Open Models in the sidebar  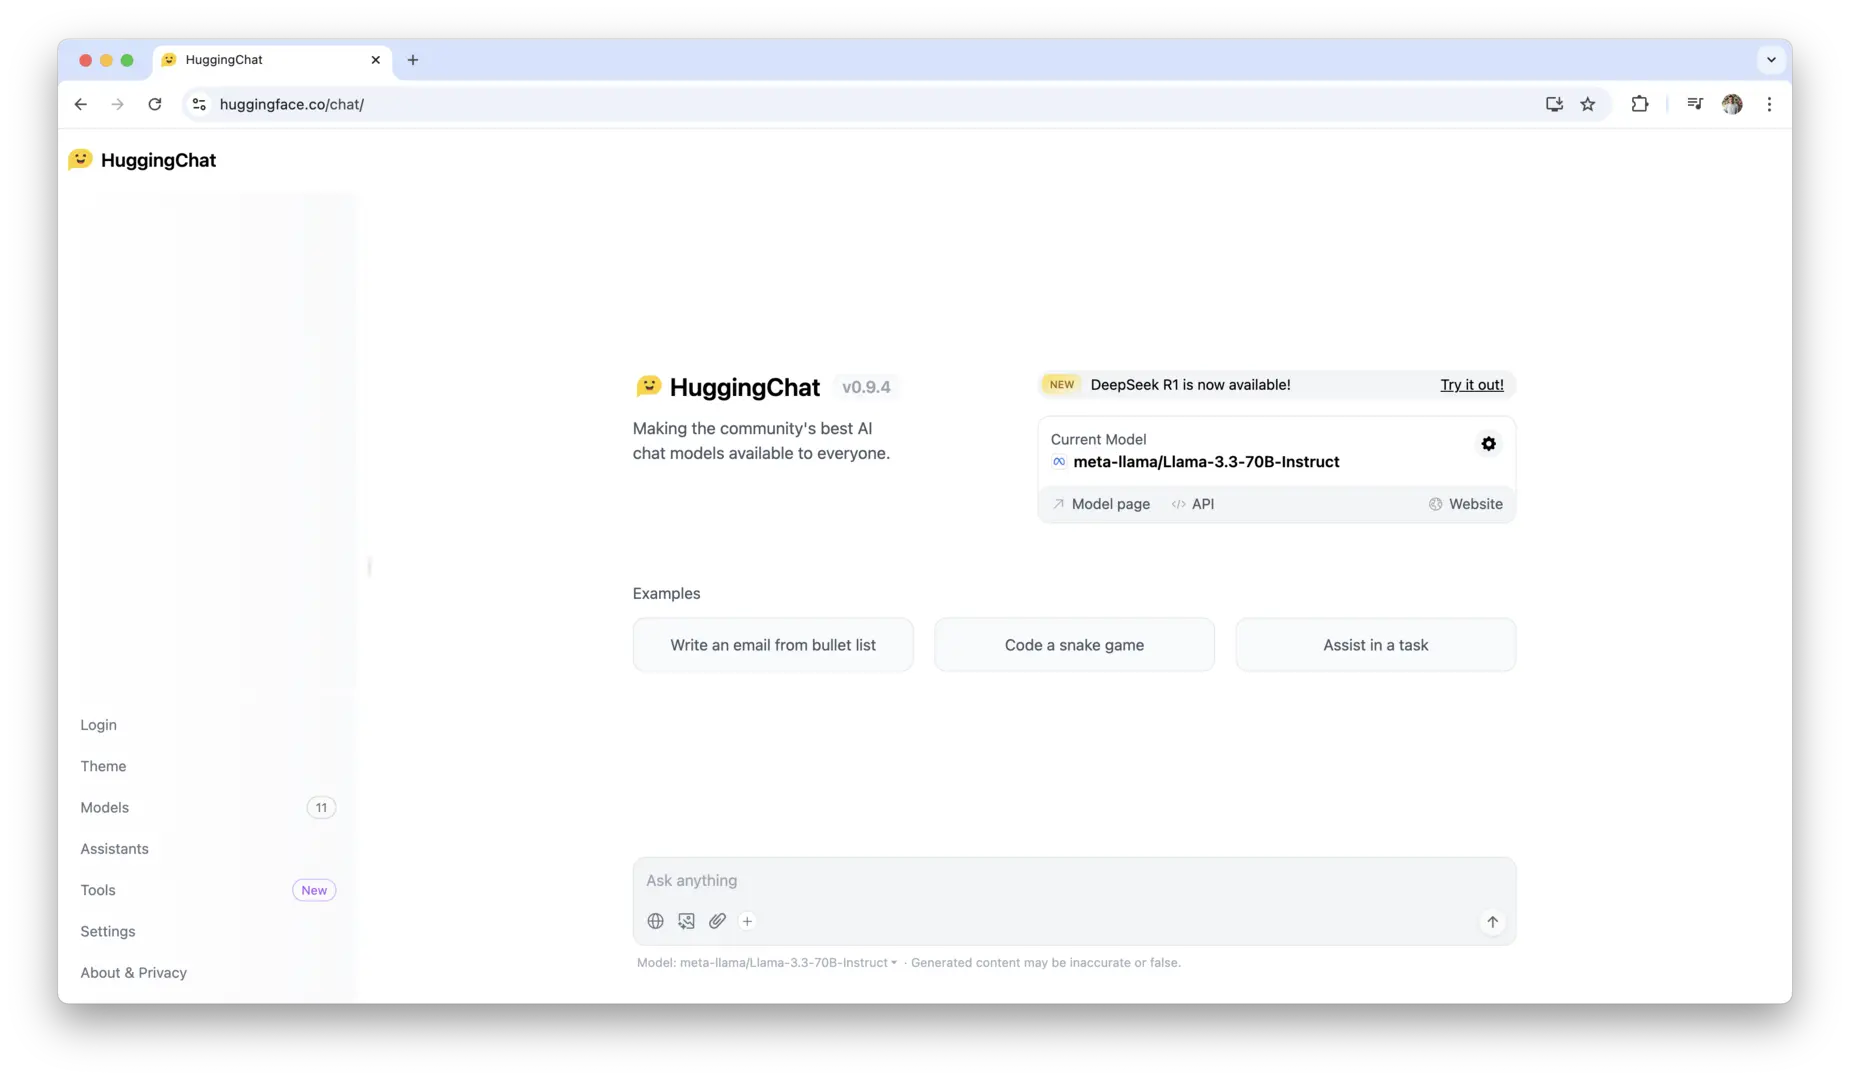tap(105, 808)
